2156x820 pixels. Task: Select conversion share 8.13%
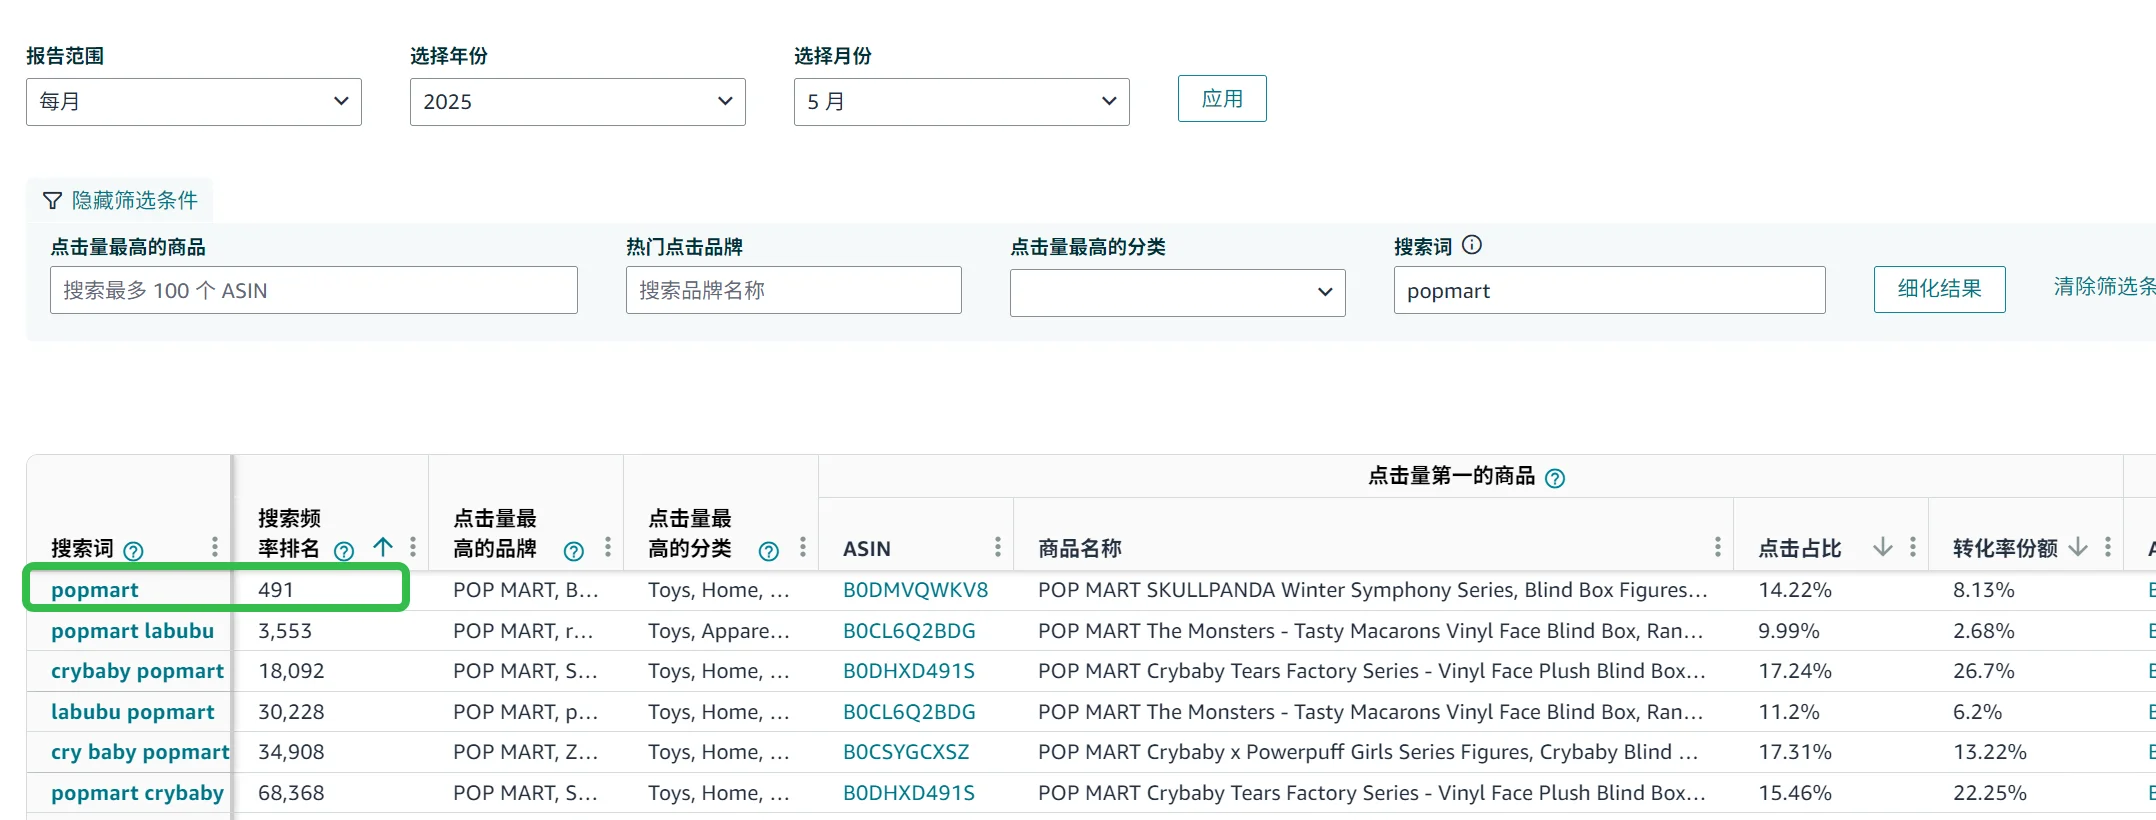point(1984,590)
